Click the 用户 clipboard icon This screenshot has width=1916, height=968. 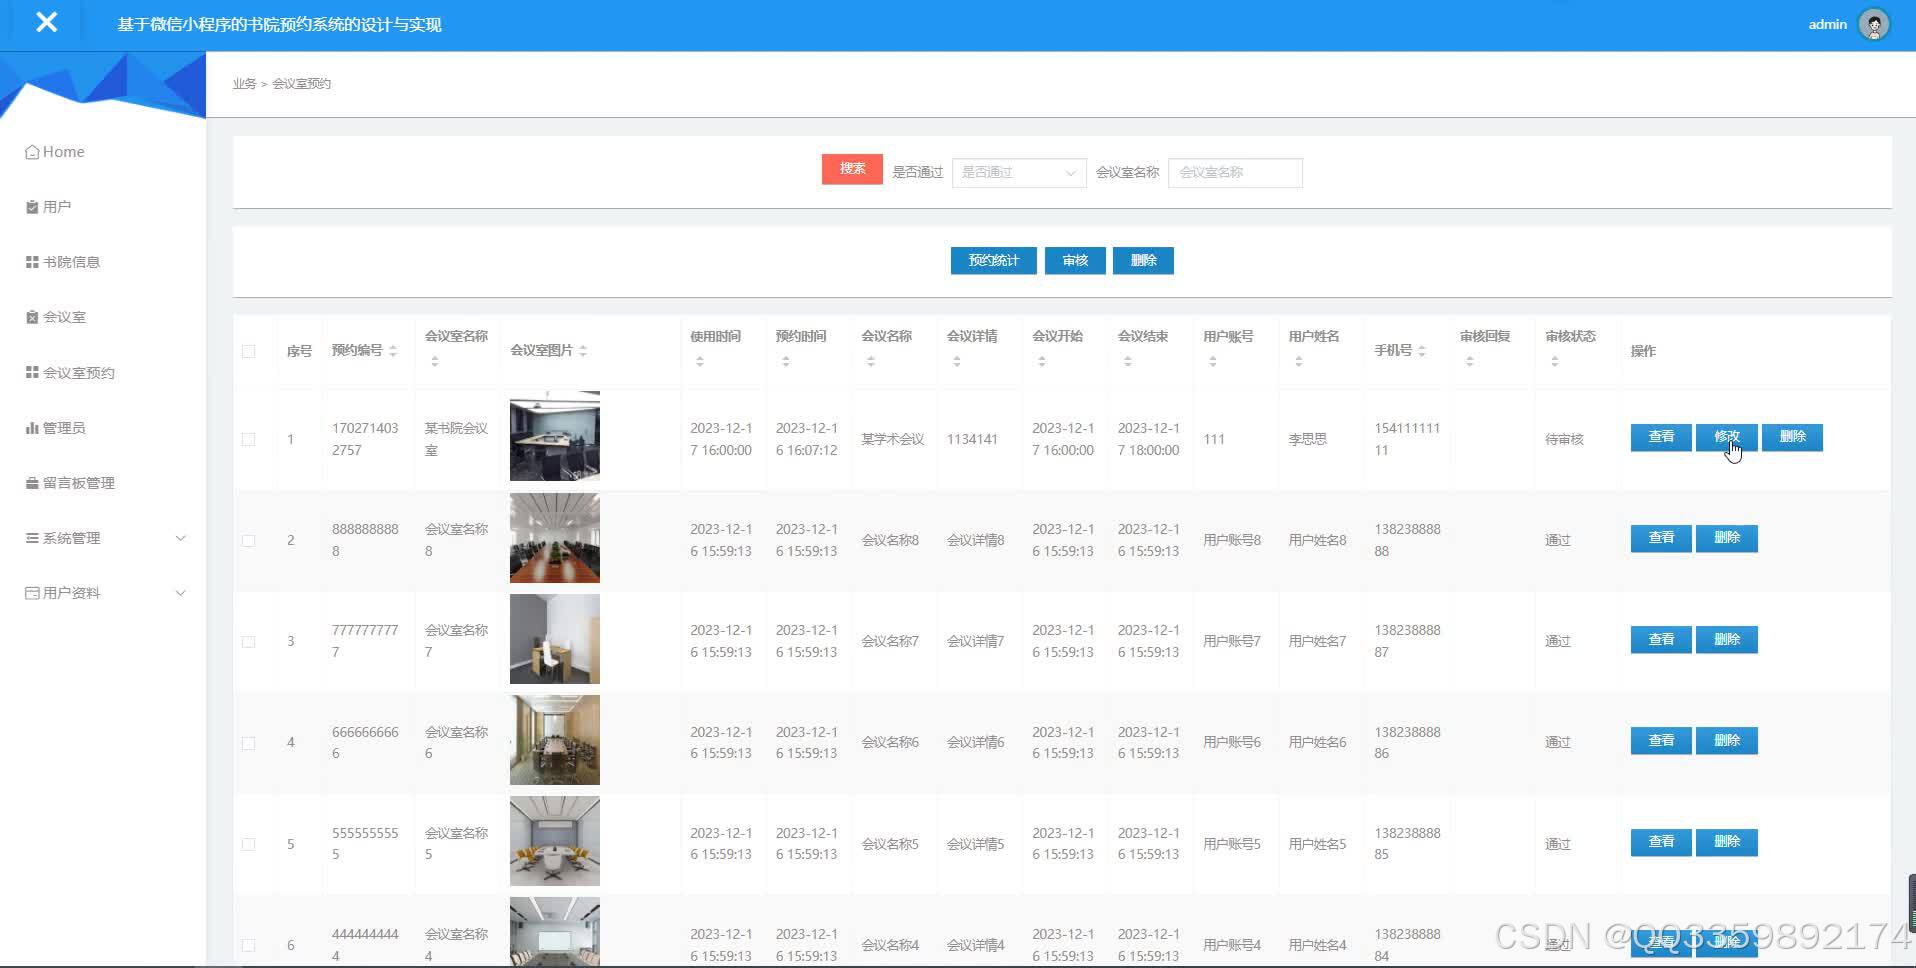pyautogui.click(x=32, y=207)
